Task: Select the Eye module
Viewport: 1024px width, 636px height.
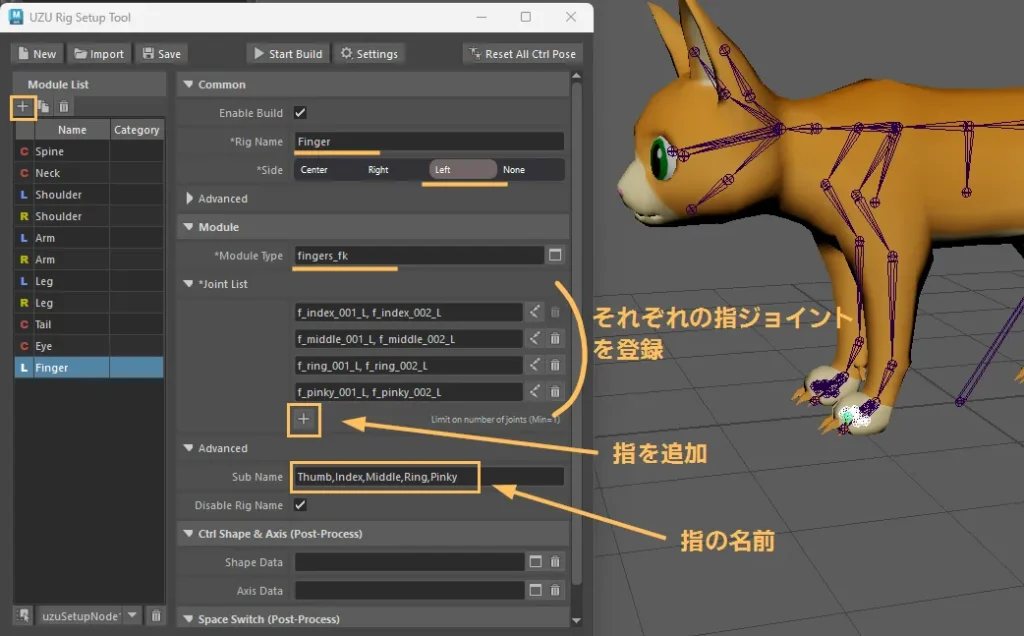Action: tap(89, 345)
